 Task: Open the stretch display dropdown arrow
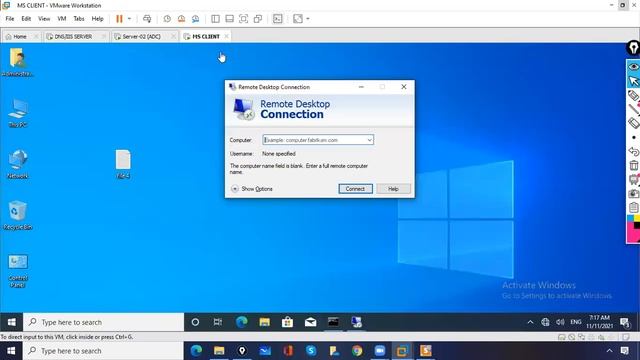click(x=308, y=19)
